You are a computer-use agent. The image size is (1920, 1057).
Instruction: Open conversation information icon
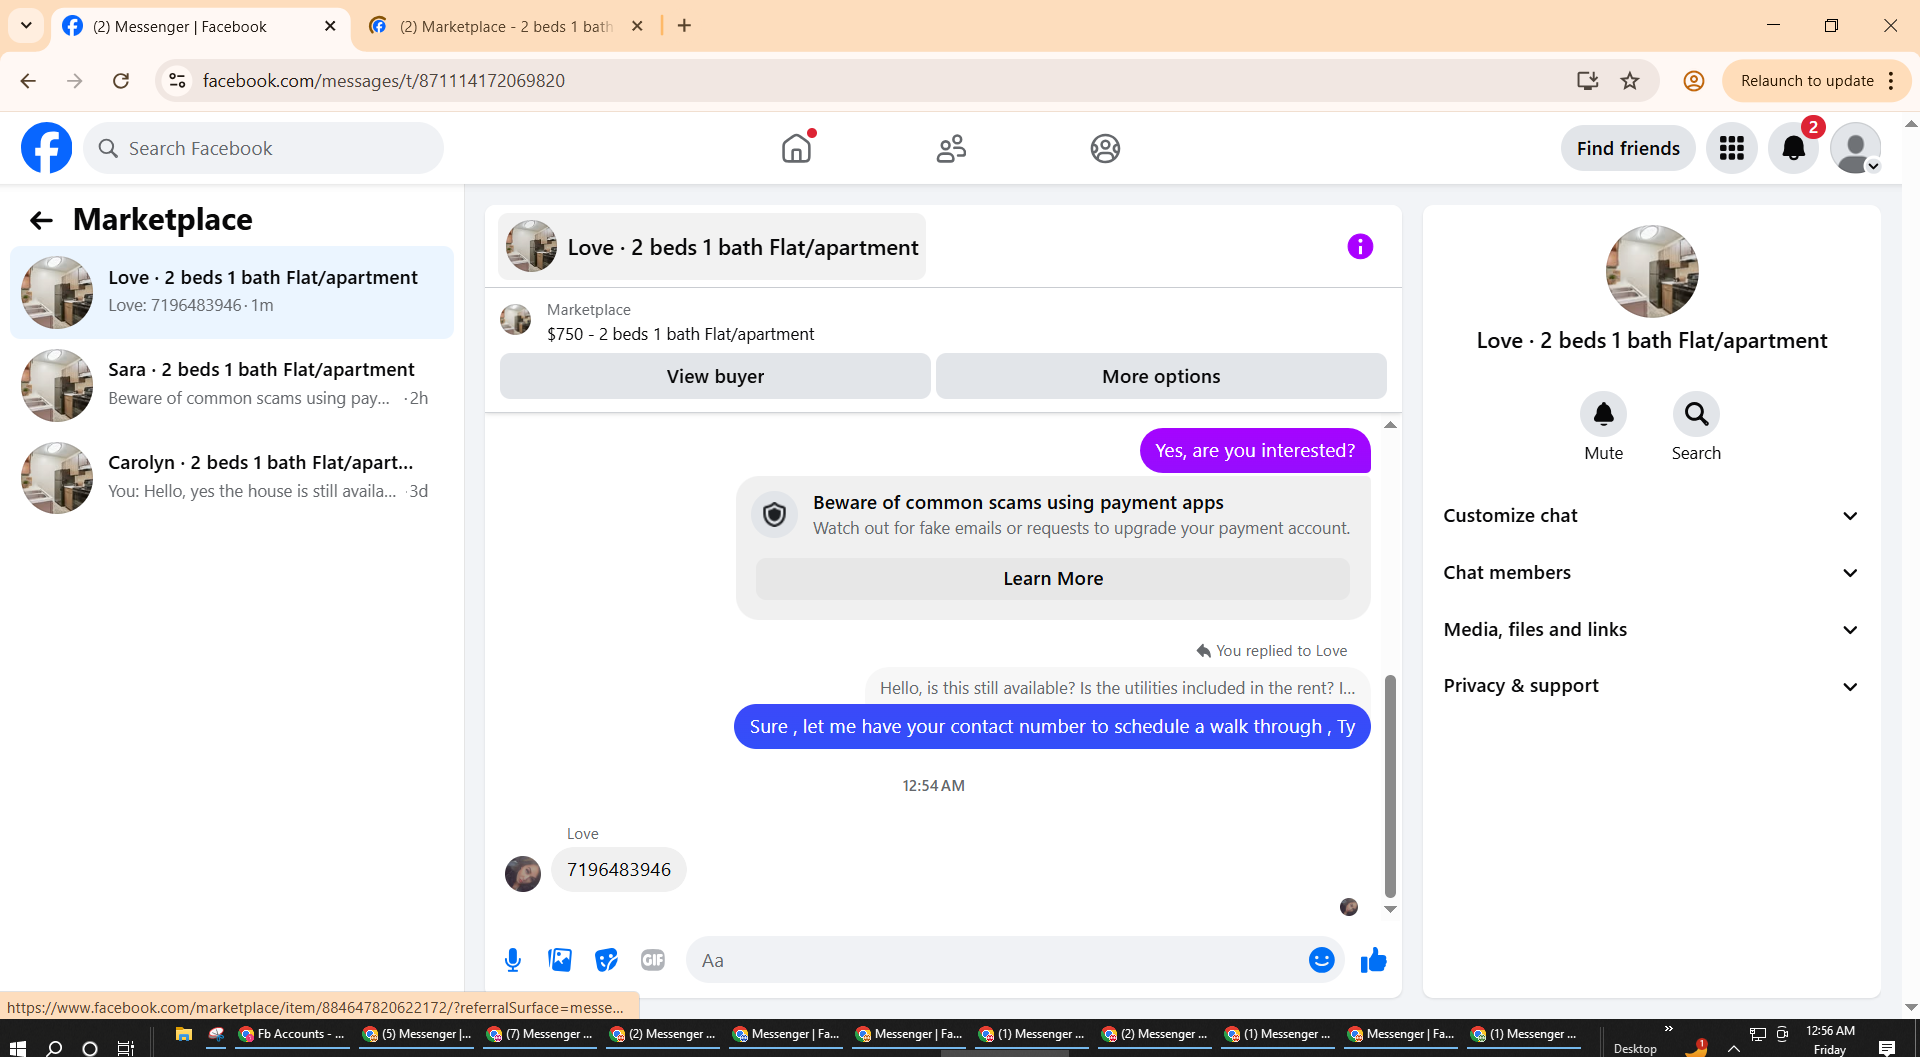tap(1360, 246)
